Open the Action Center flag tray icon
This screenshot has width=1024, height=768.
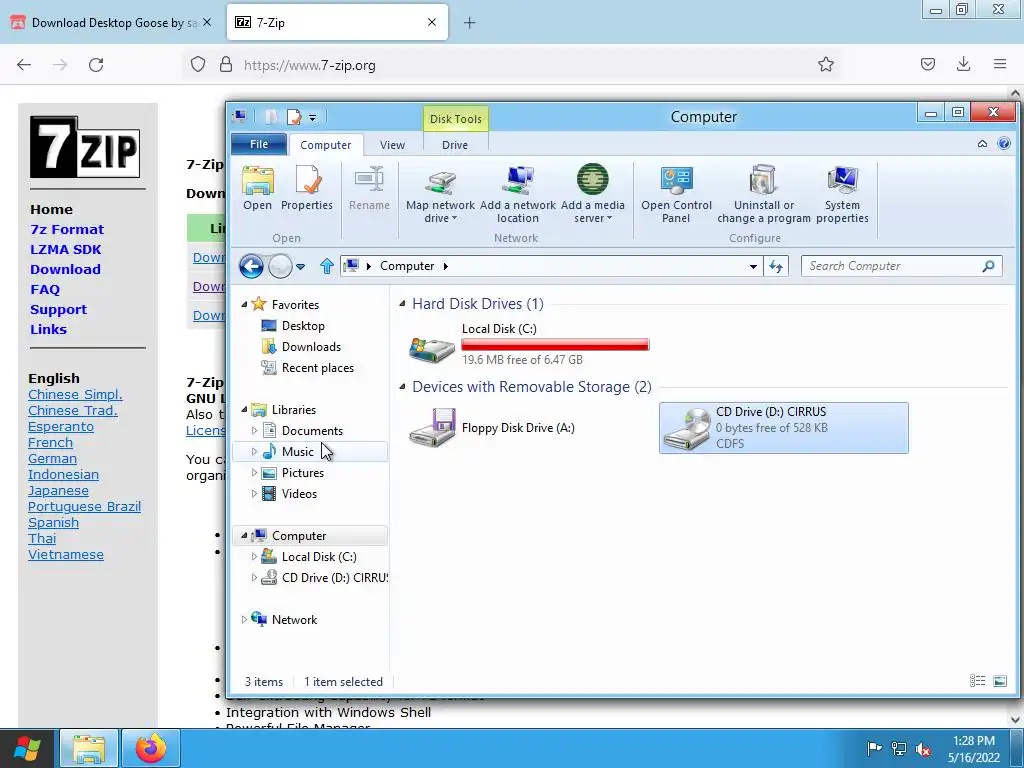tap(874, 749)
